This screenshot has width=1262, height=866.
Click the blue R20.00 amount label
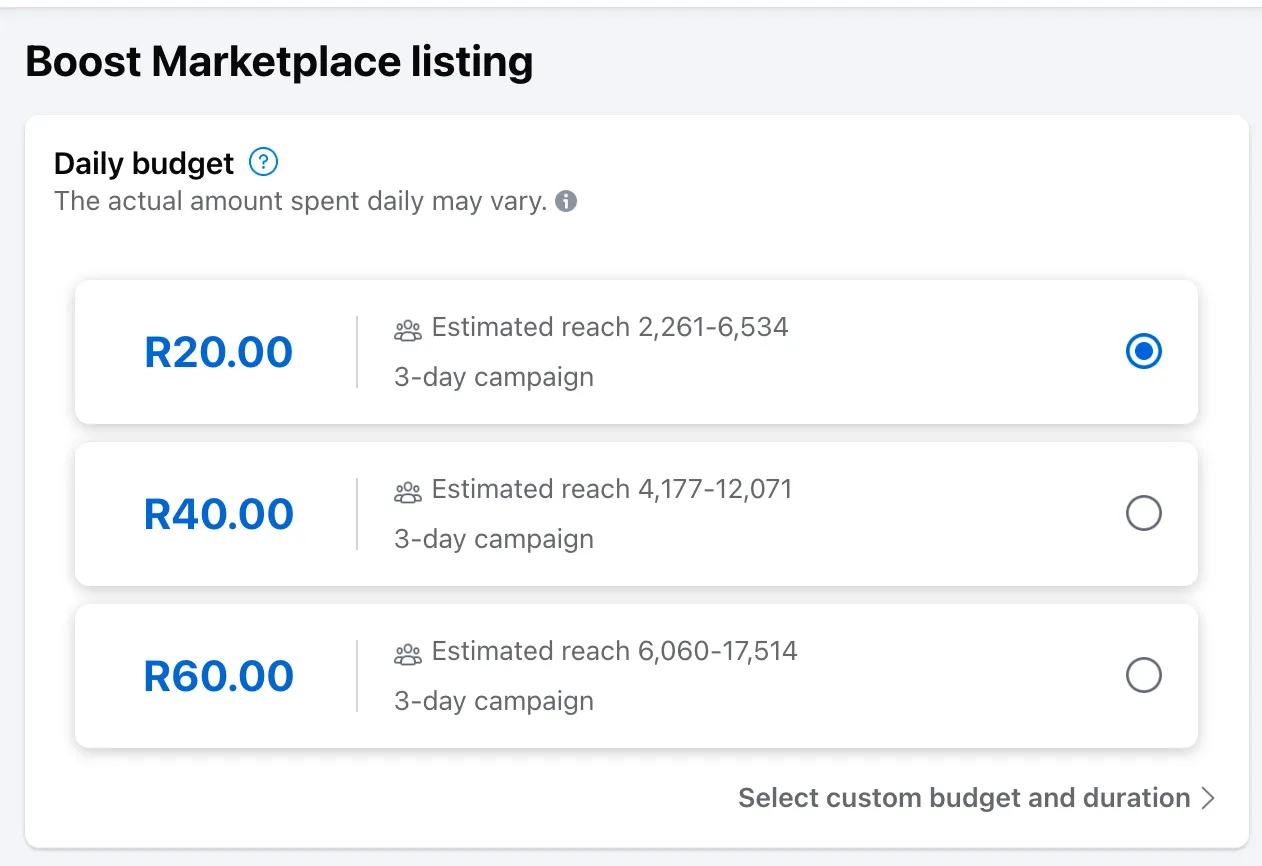pyautogui.click(x=218, y=352)
